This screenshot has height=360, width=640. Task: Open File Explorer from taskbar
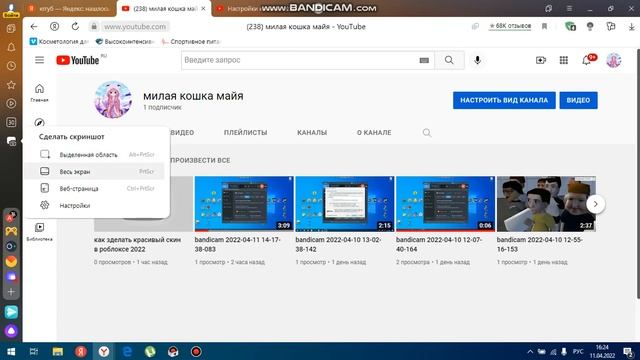pos(58,352)
